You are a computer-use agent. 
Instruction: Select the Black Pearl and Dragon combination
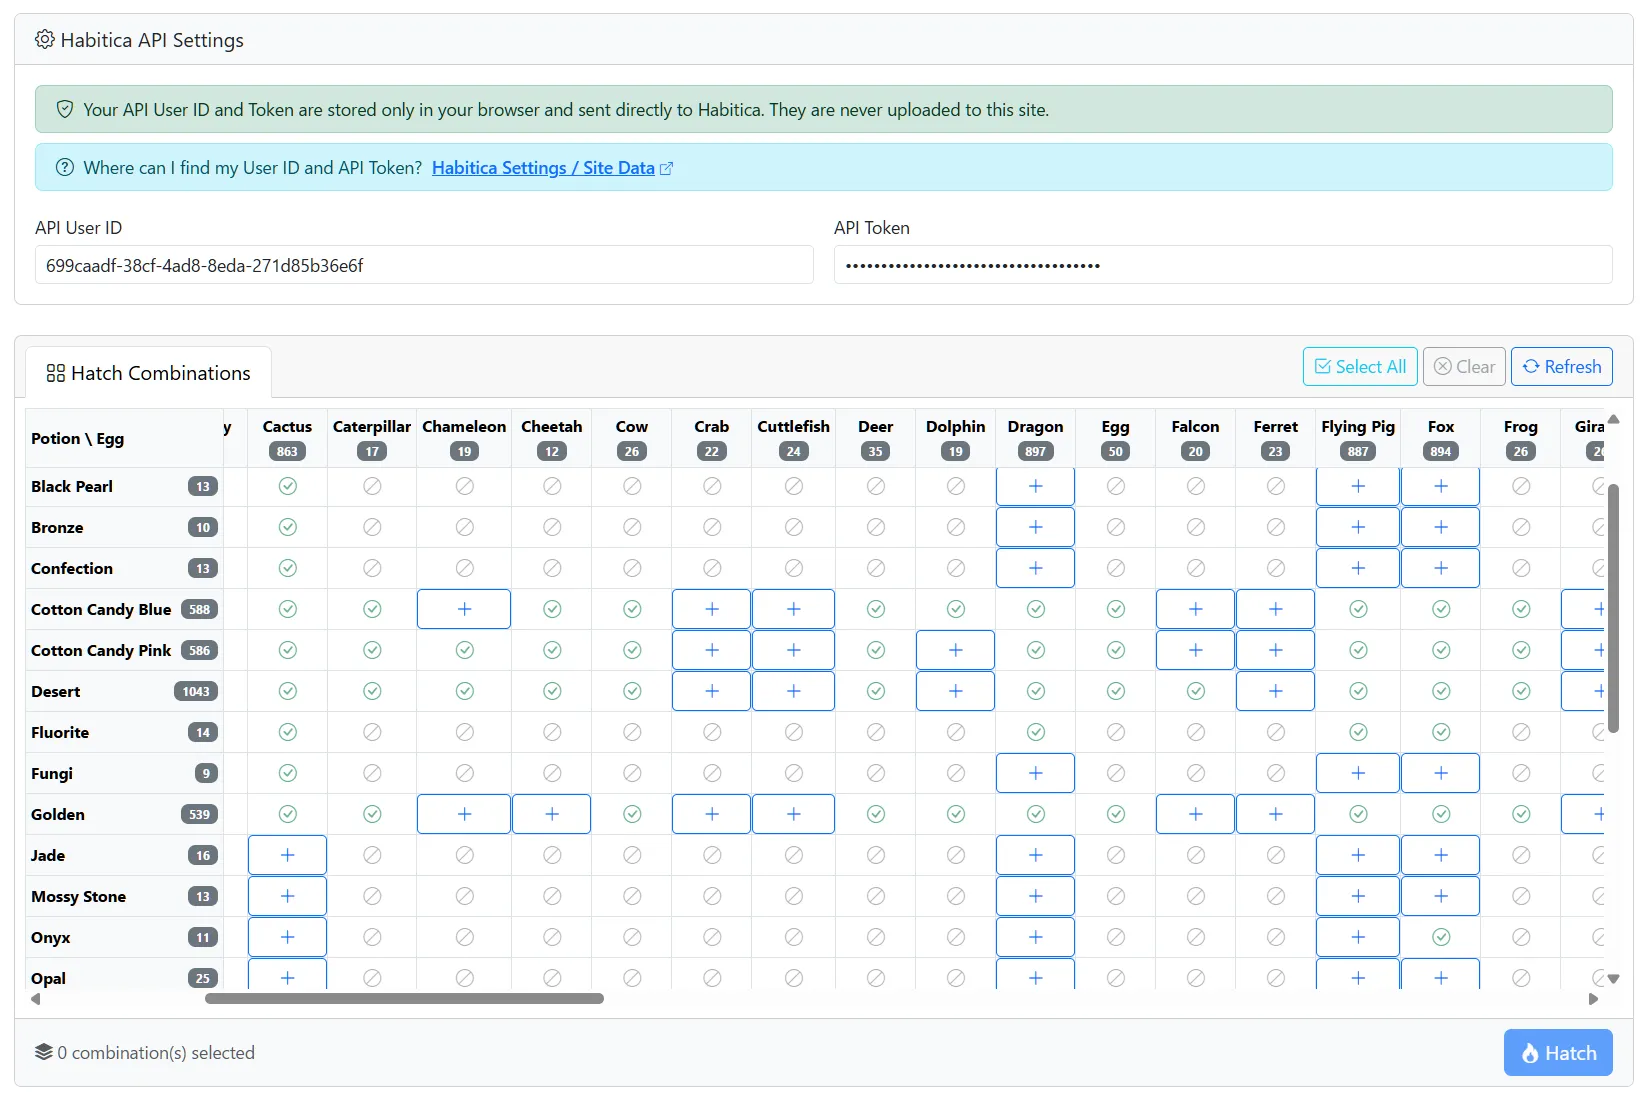[1036, 486]
